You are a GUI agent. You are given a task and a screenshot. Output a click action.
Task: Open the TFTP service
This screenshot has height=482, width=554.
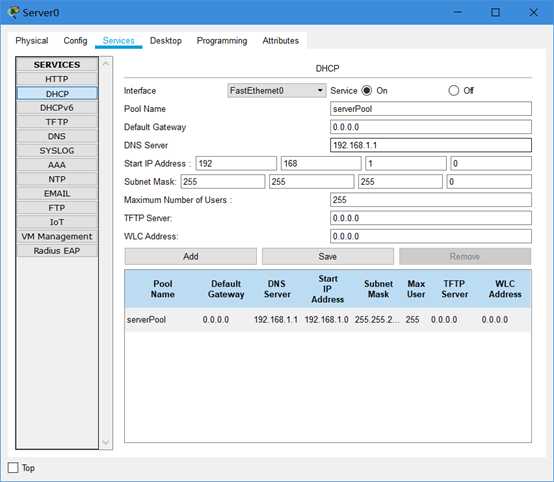tap(57, 122)
